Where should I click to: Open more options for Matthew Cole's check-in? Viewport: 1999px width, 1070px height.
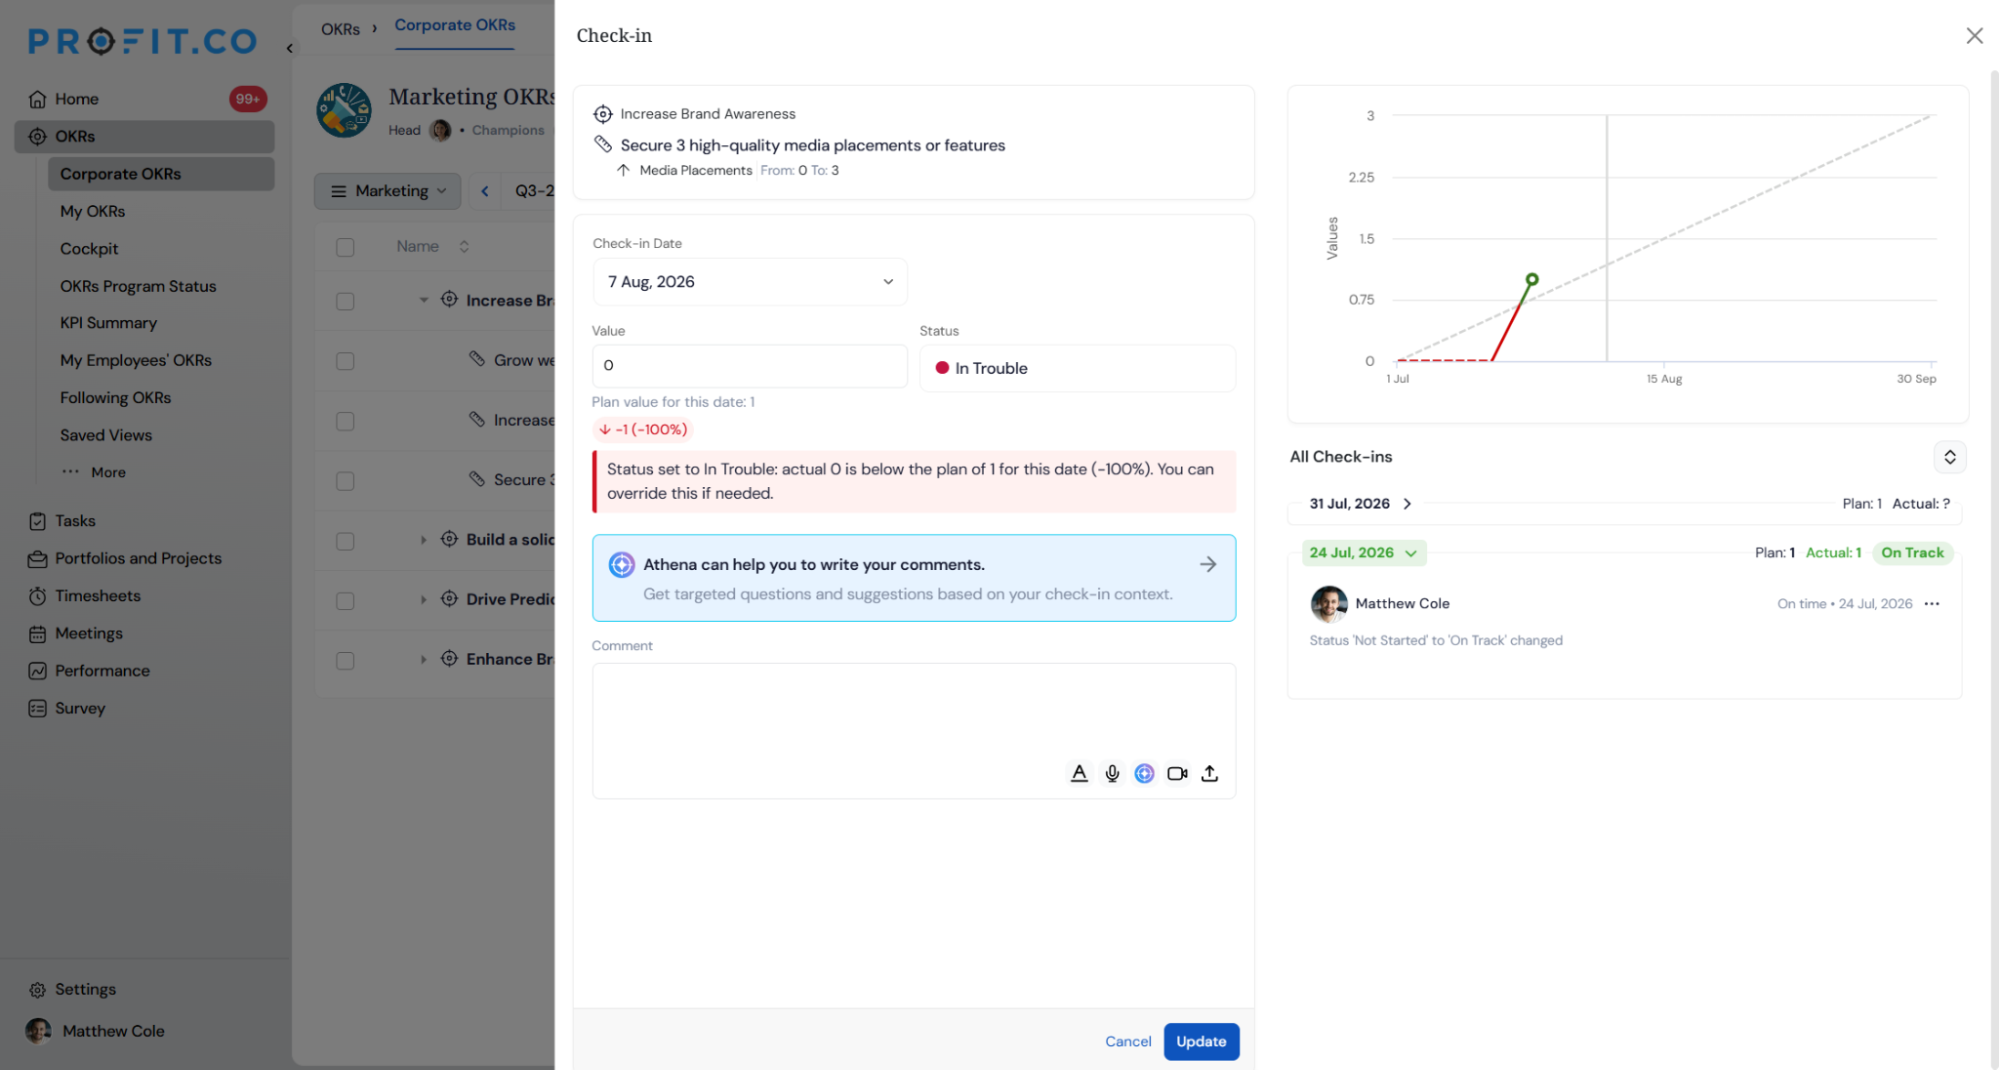[x=1932, y=603]
